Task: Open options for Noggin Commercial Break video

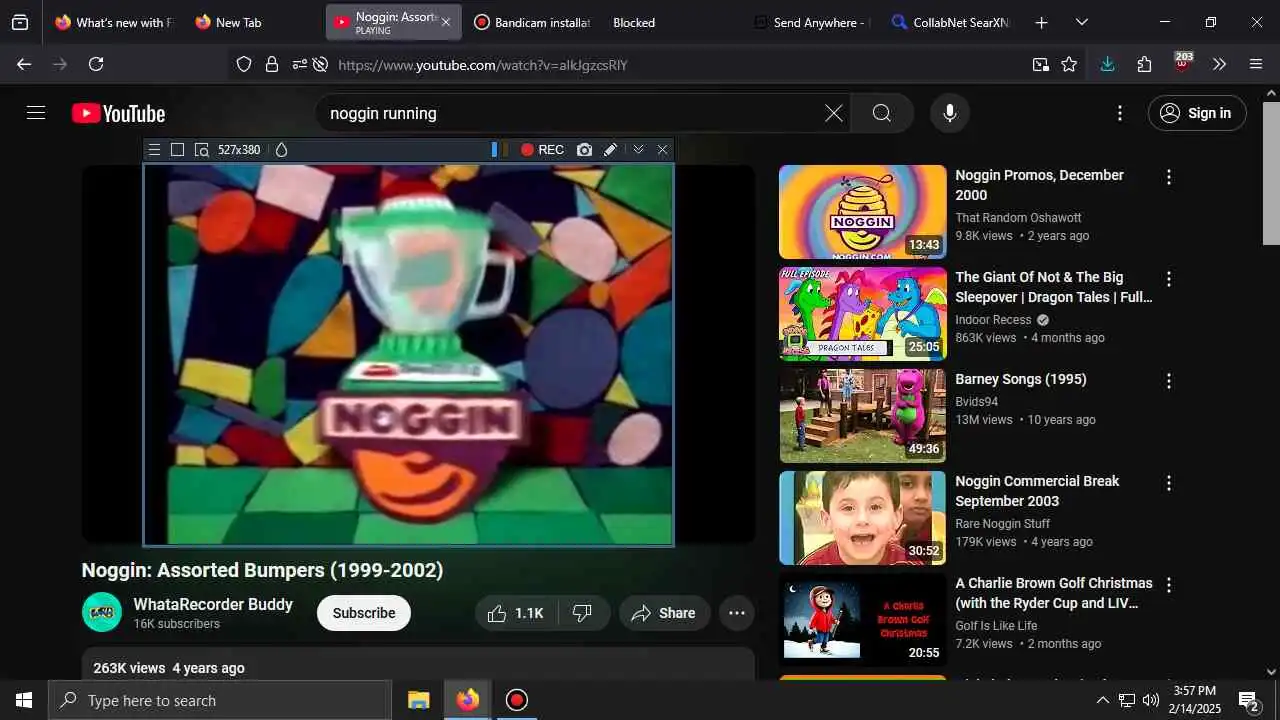Action: coord(1168,483)
